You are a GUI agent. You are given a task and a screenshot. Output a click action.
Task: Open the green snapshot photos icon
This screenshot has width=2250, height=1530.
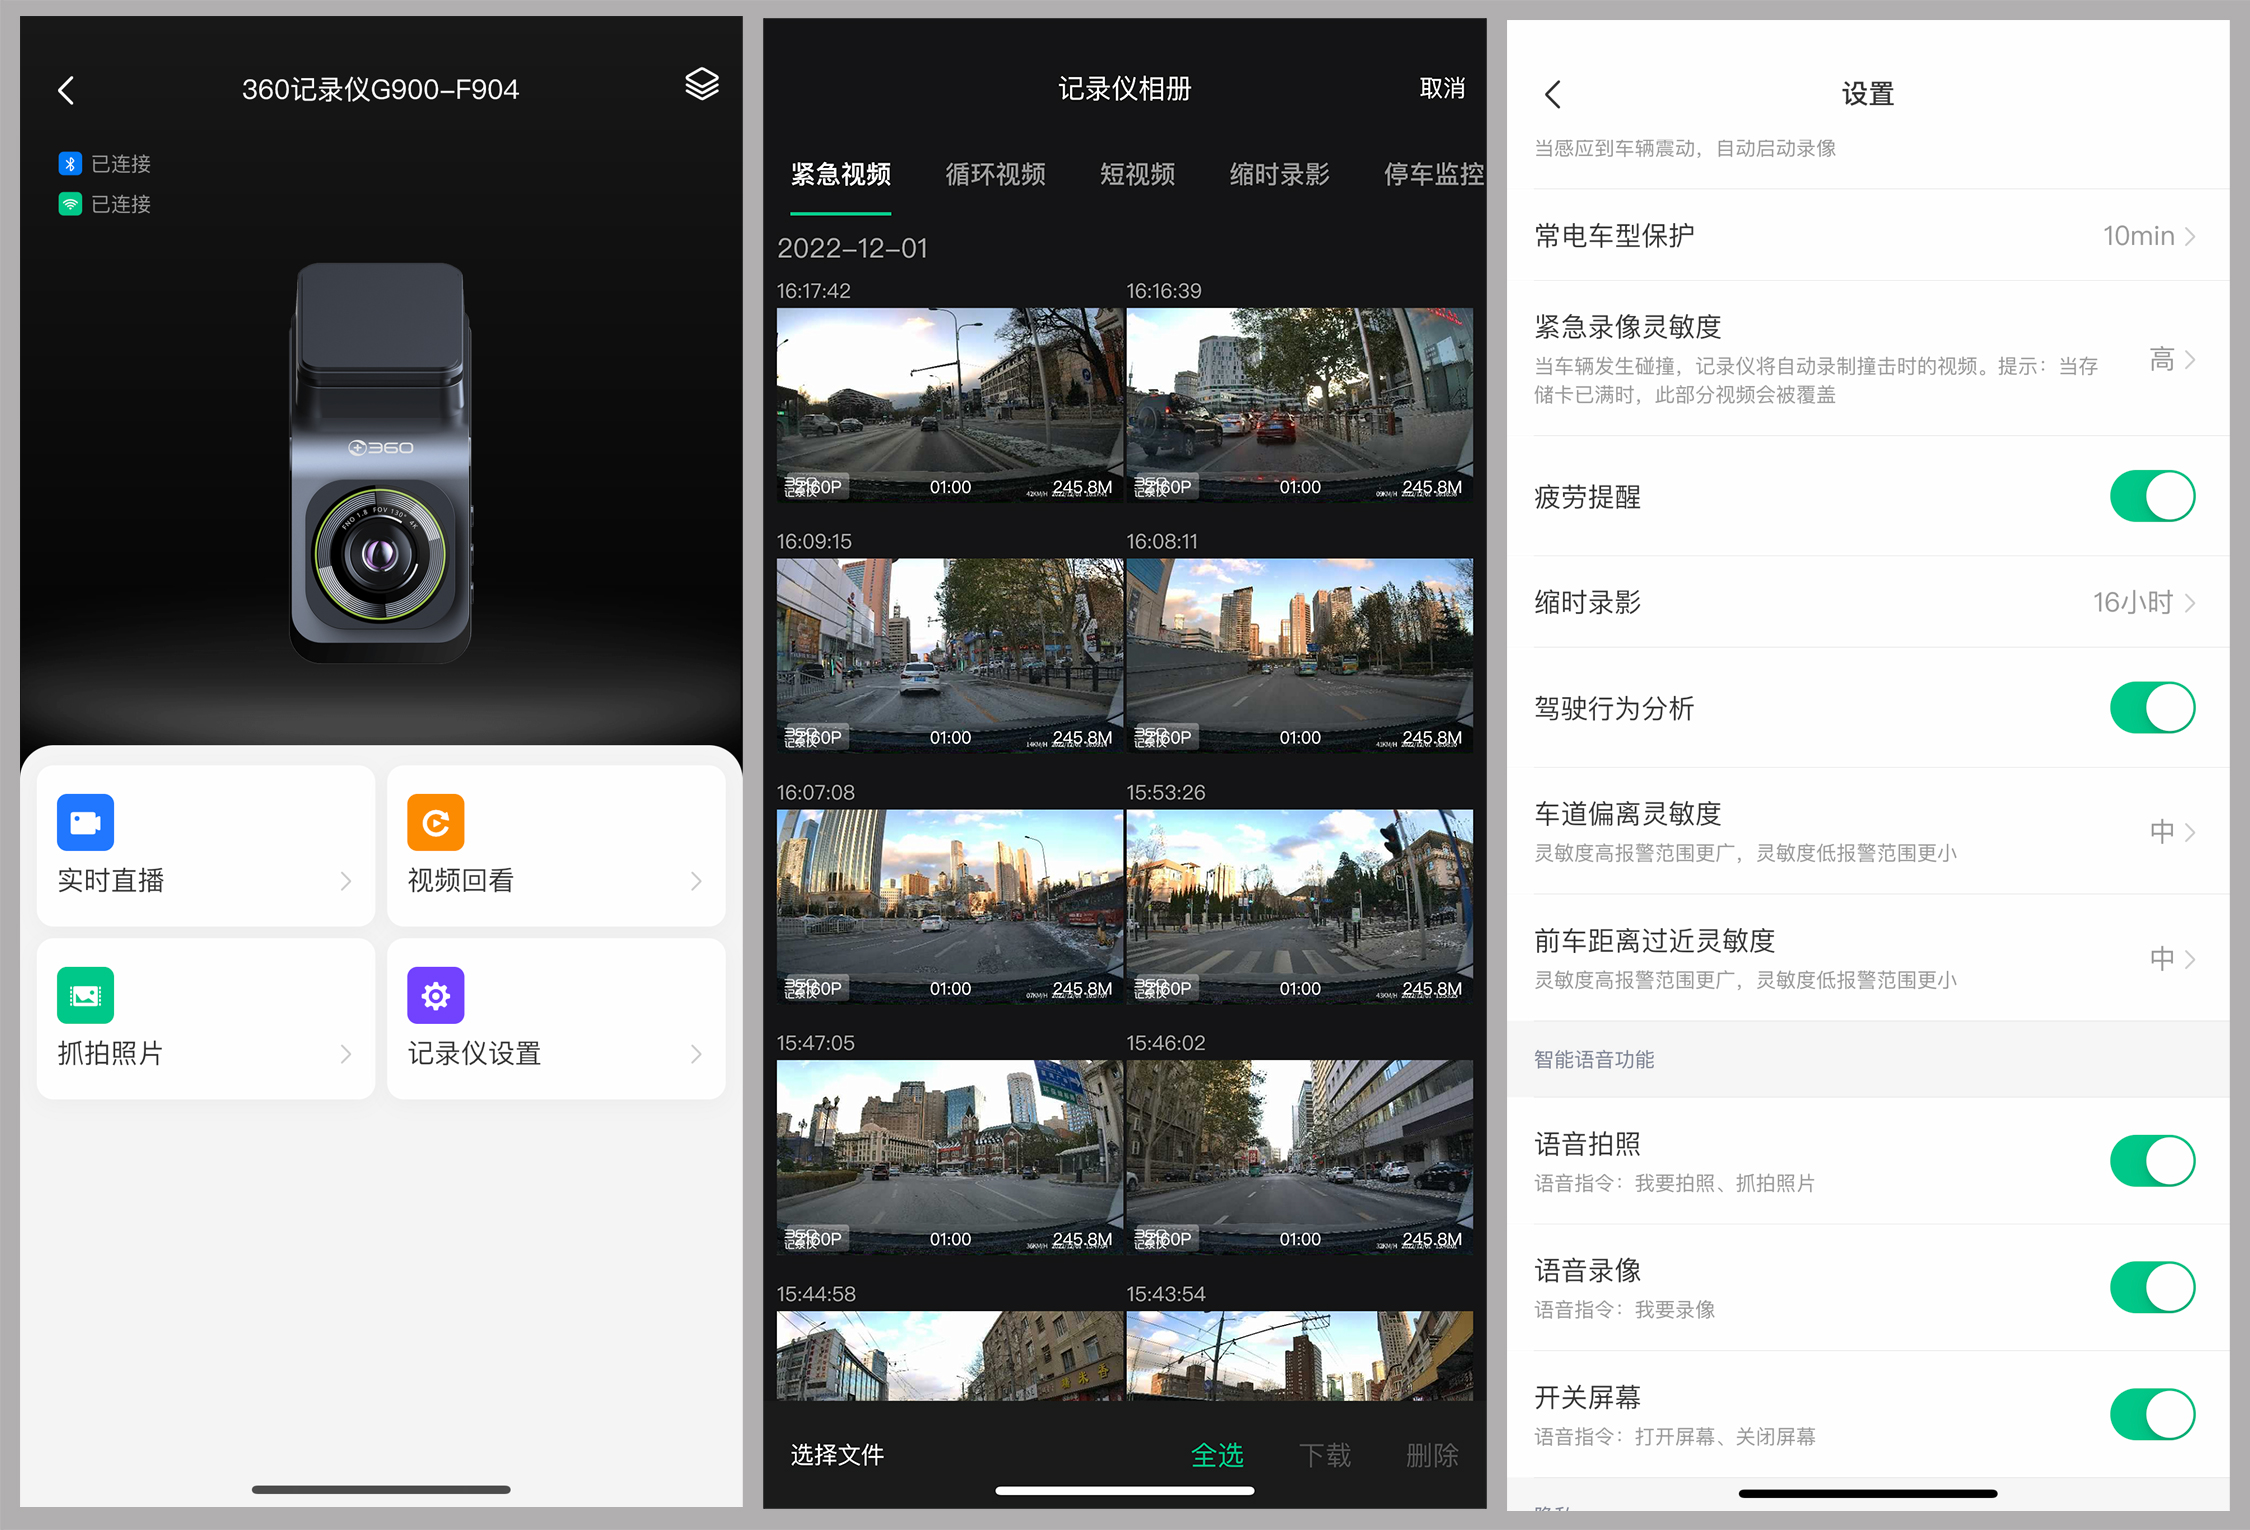pos(85,995)
